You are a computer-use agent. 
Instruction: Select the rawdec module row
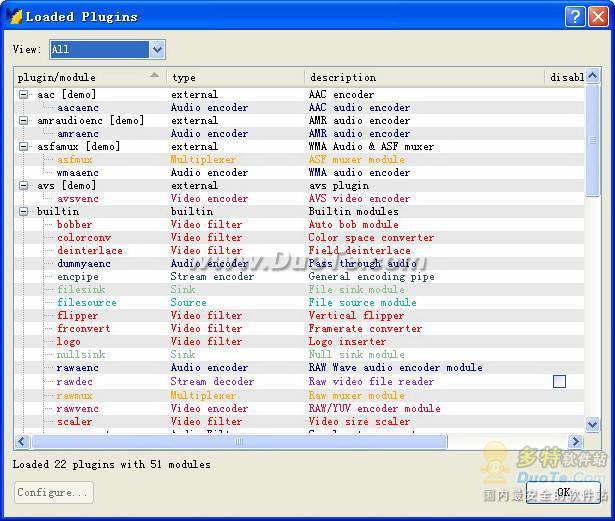[x=299, y=381]
